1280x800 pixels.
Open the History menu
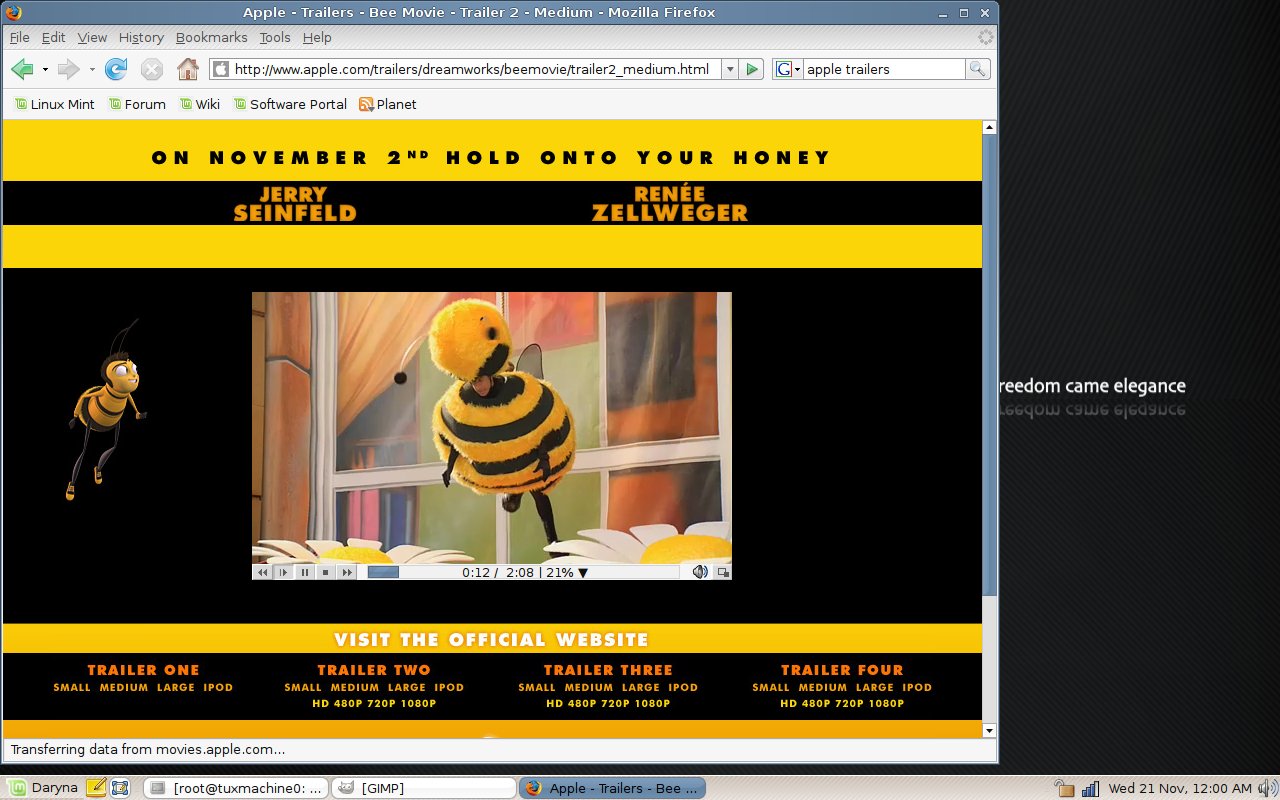[x=141, y=37]
